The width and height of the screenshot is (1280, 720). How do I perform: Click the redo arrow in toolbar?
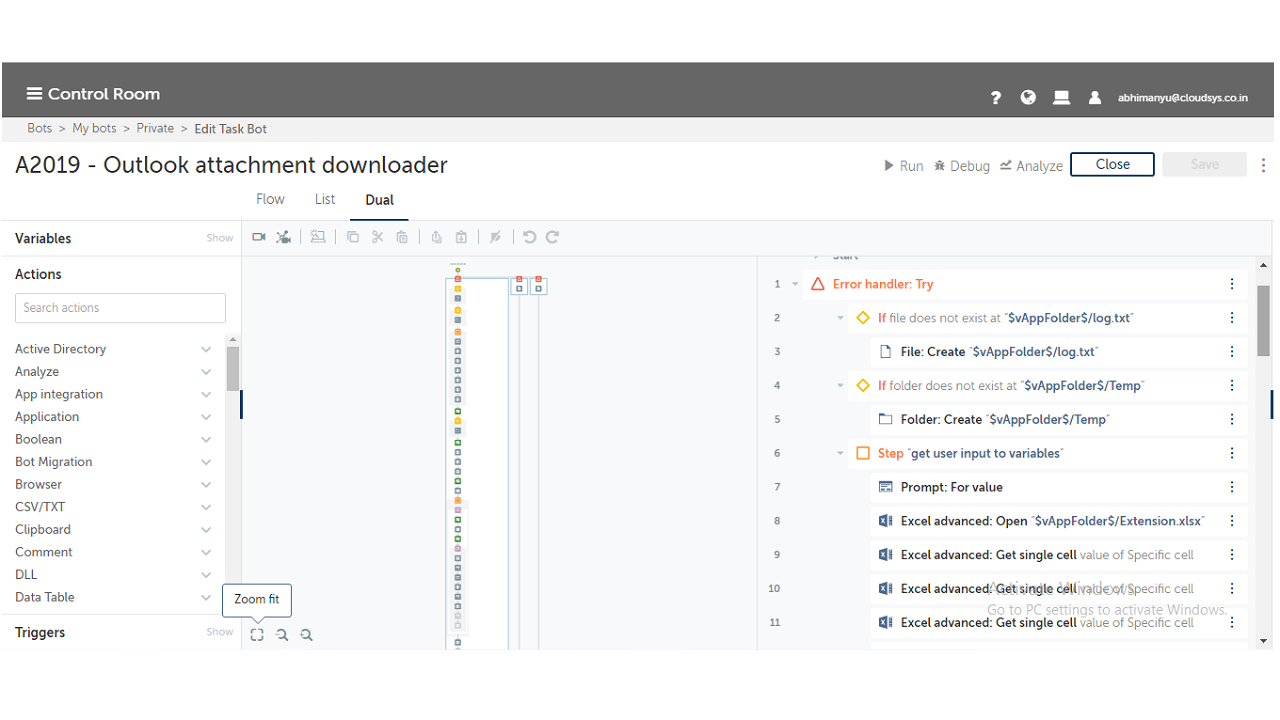tap(552, 237)
